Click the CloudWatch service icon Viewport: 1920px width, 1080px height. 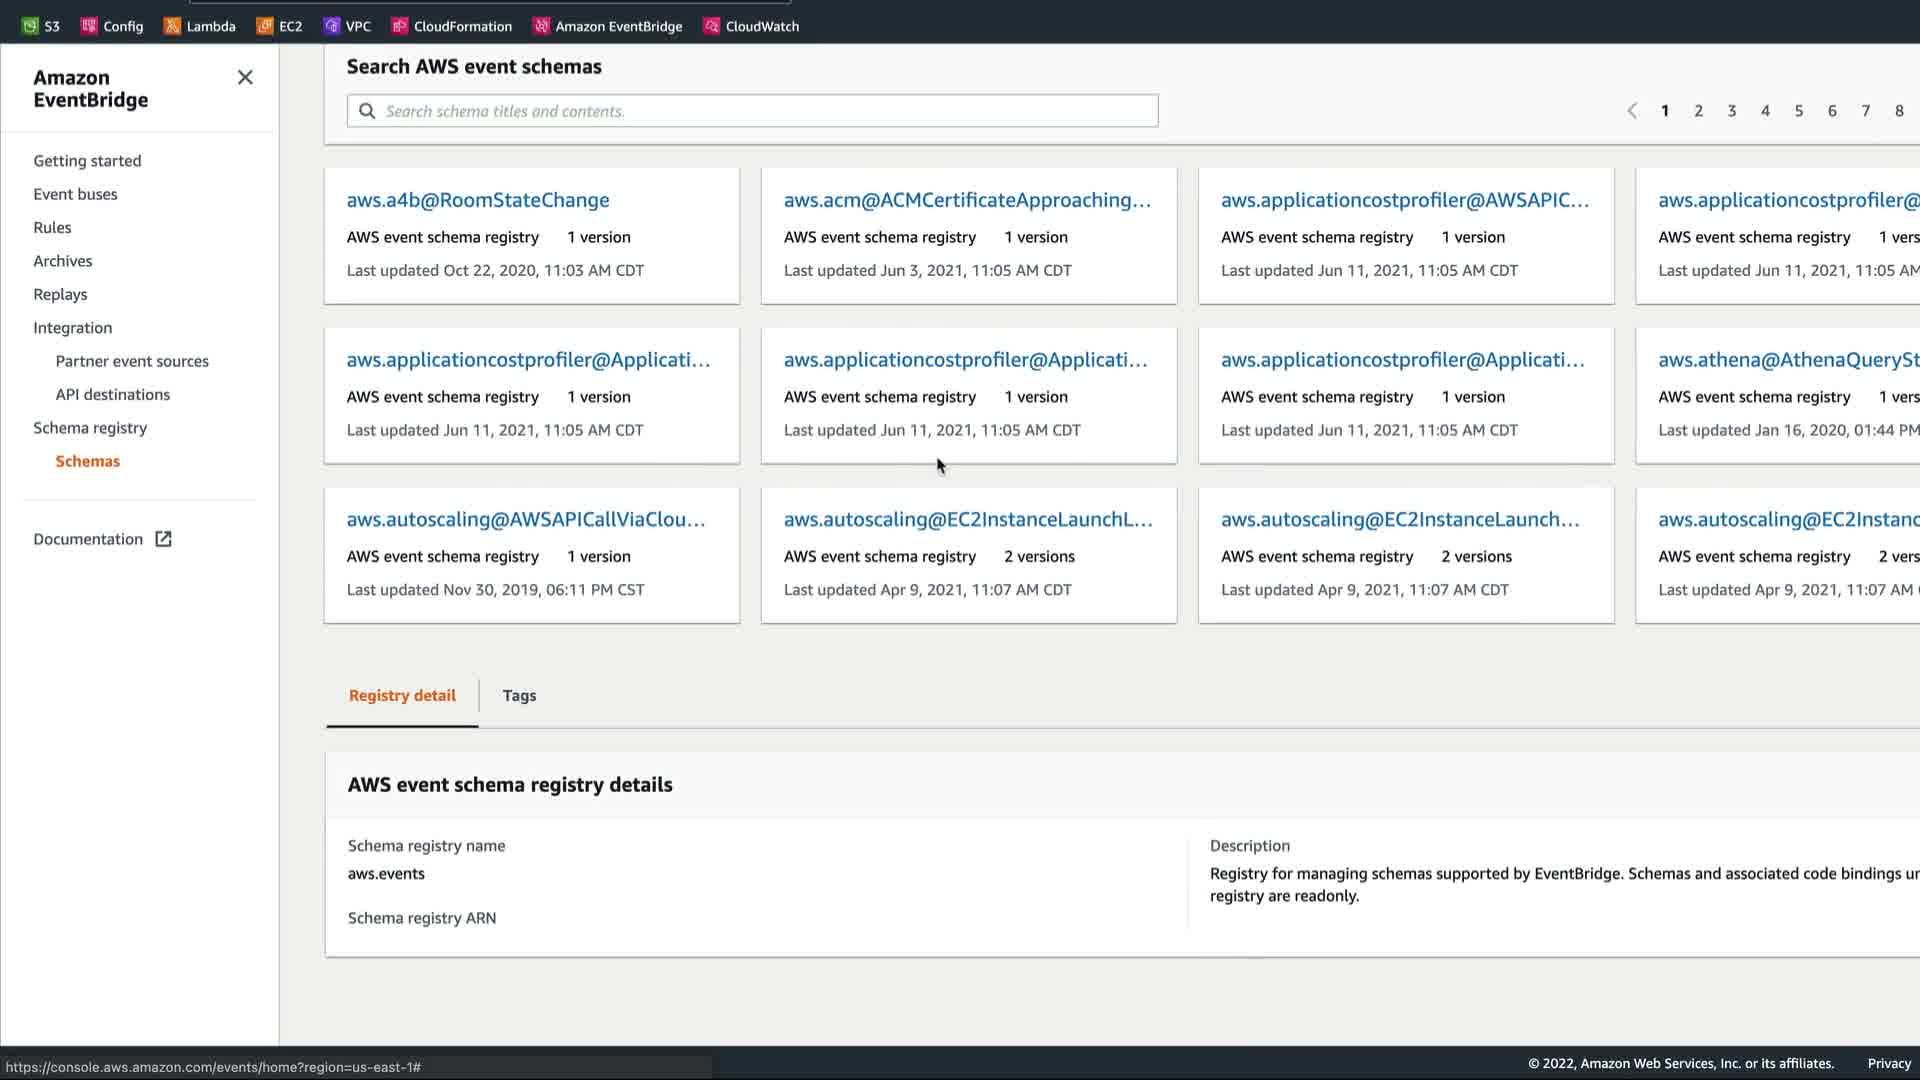711,26
